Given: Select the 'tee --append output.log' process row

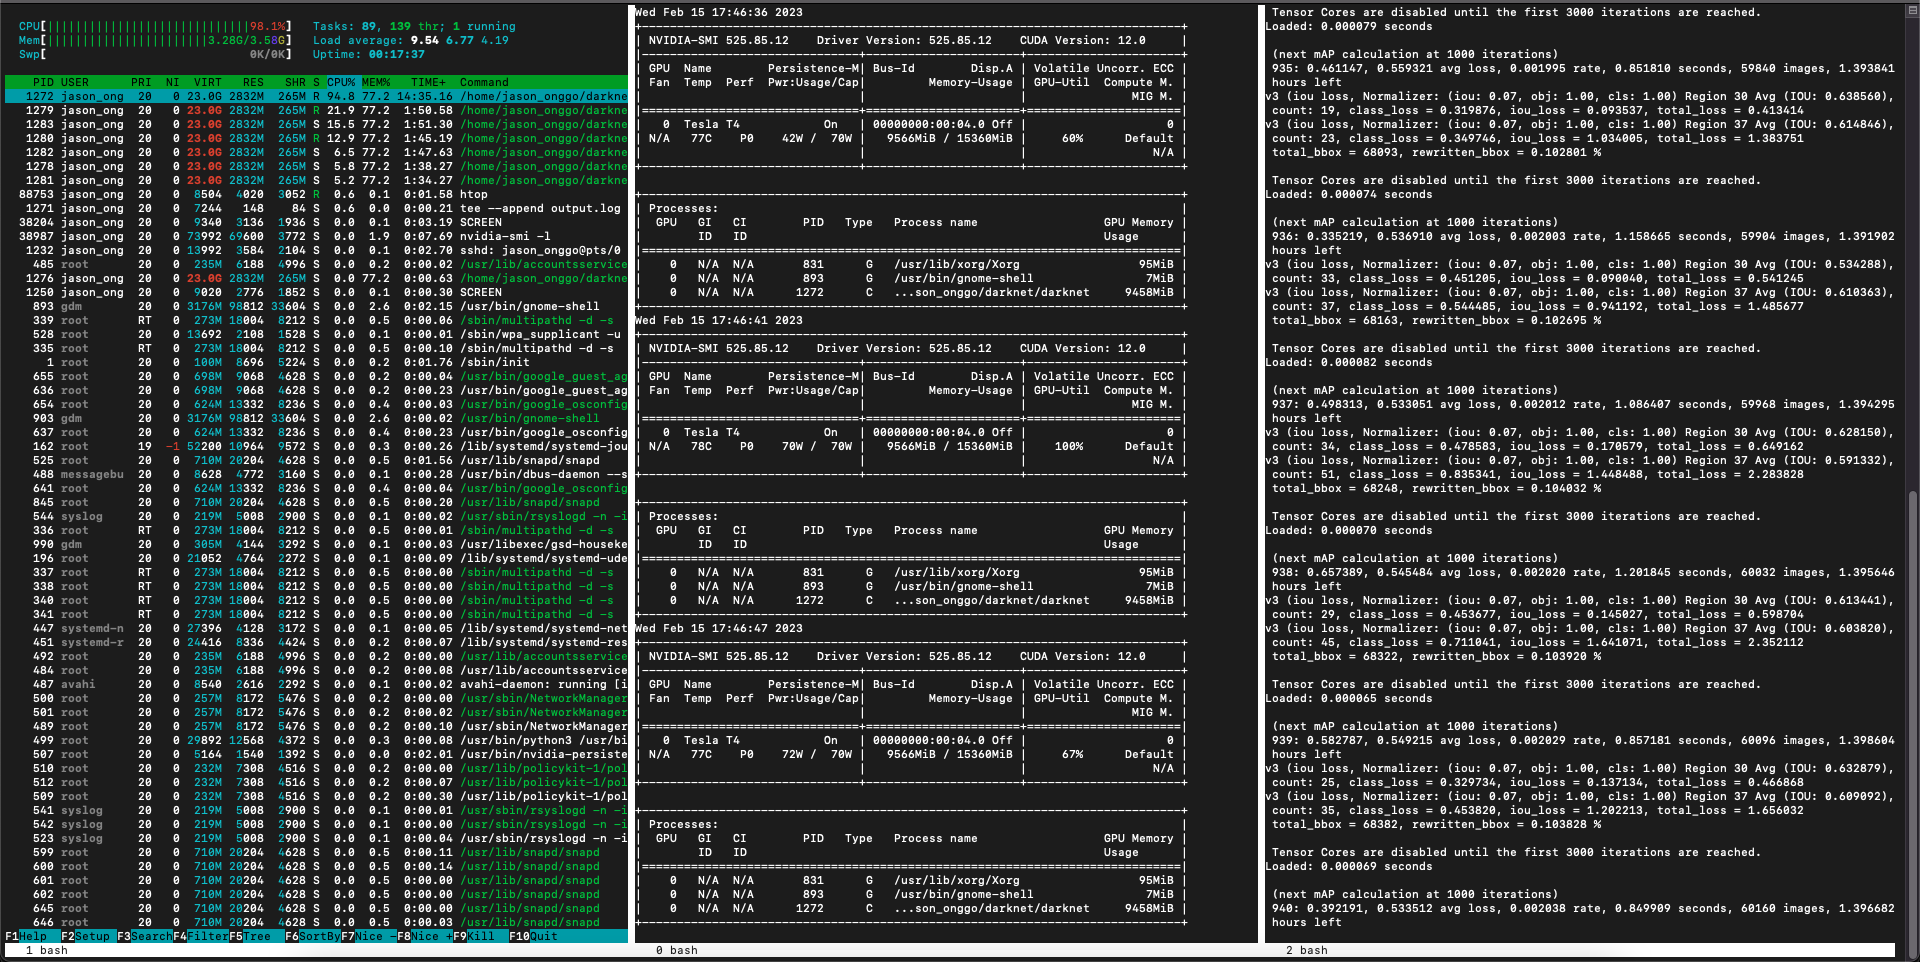Looking at the screenshot, I should pyautogui.click(x=316, y=208).
